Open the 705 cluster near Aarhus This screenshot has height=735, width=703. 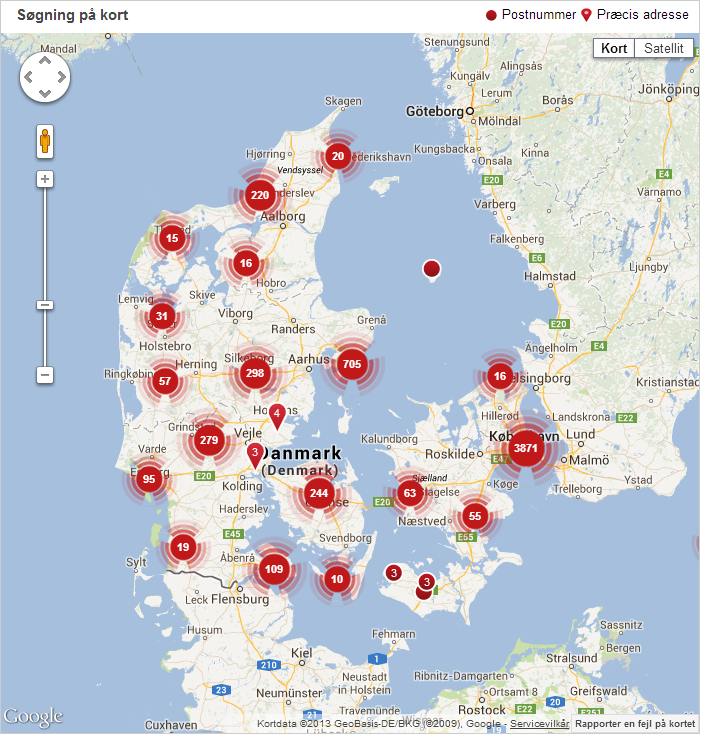click(x=352, y=364)
